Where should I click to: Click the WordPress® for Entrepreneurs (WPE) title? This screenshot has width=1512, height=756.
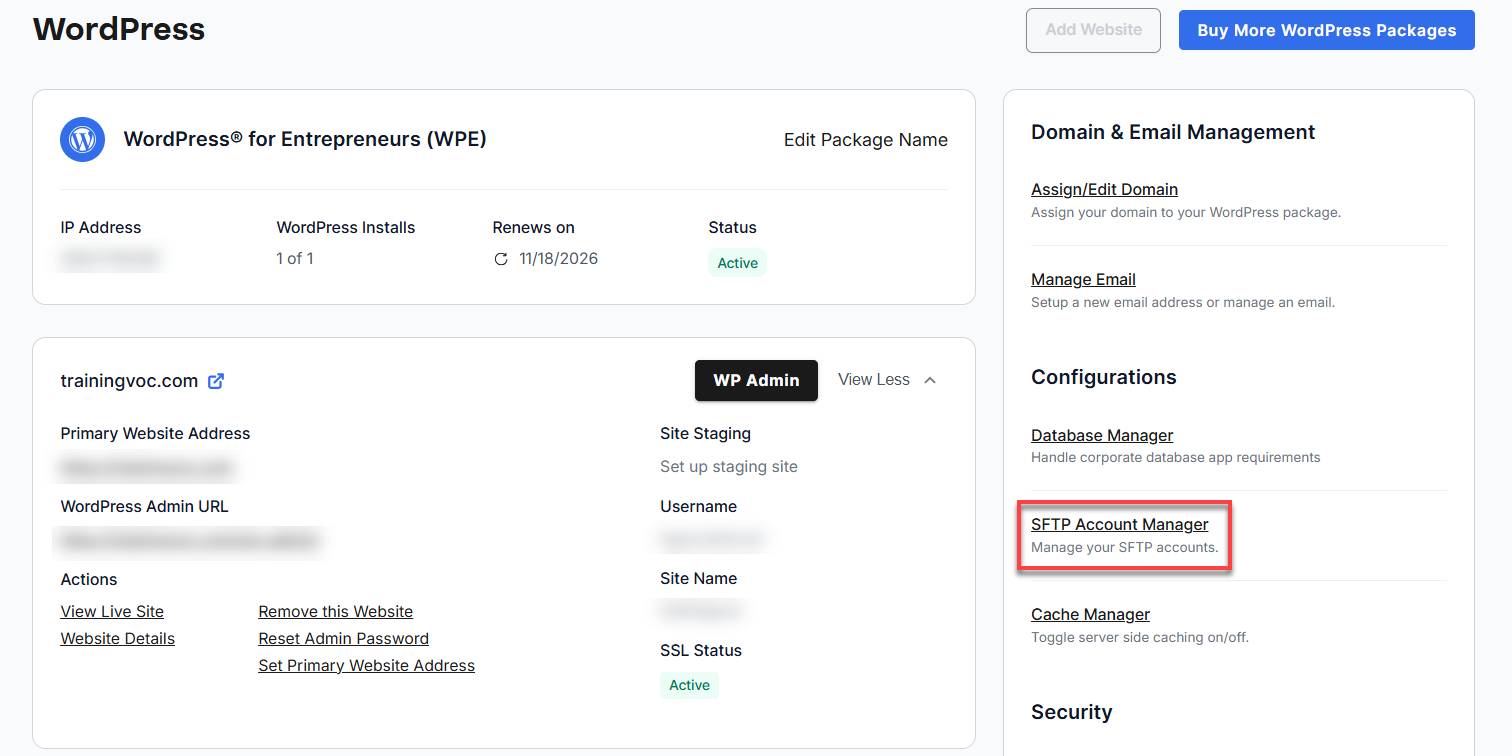point(305,139)
